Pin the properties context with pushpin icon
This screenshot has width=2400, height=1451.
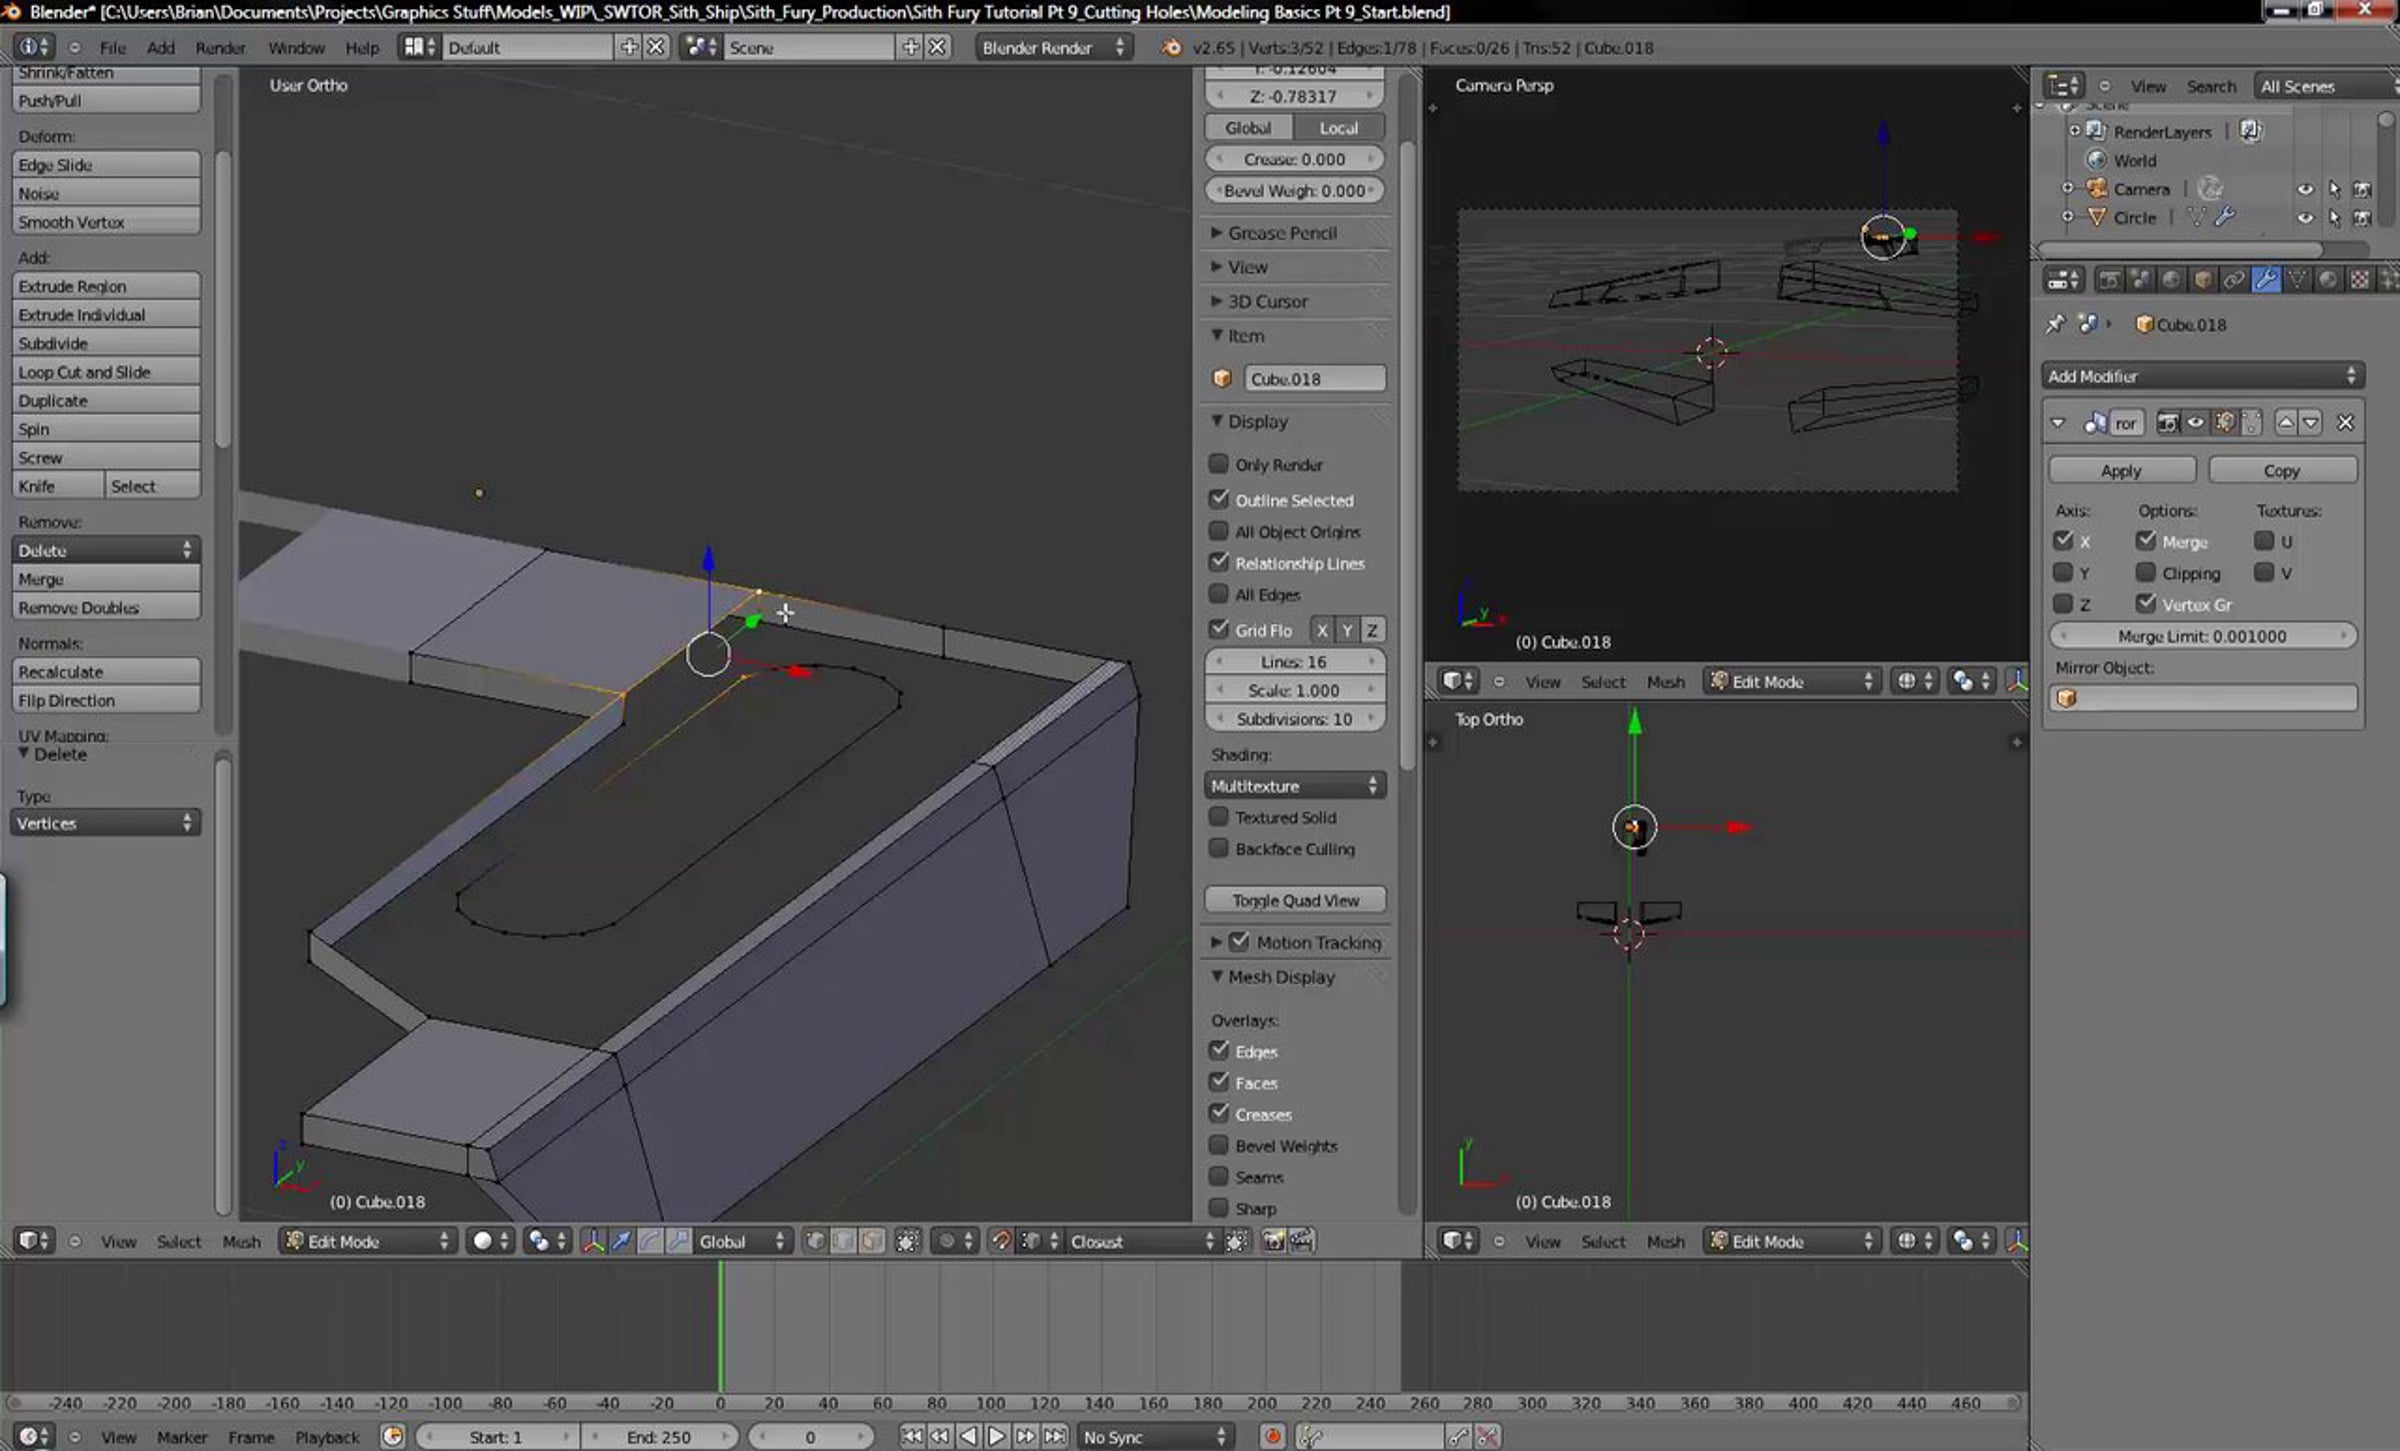(2055, 324)
